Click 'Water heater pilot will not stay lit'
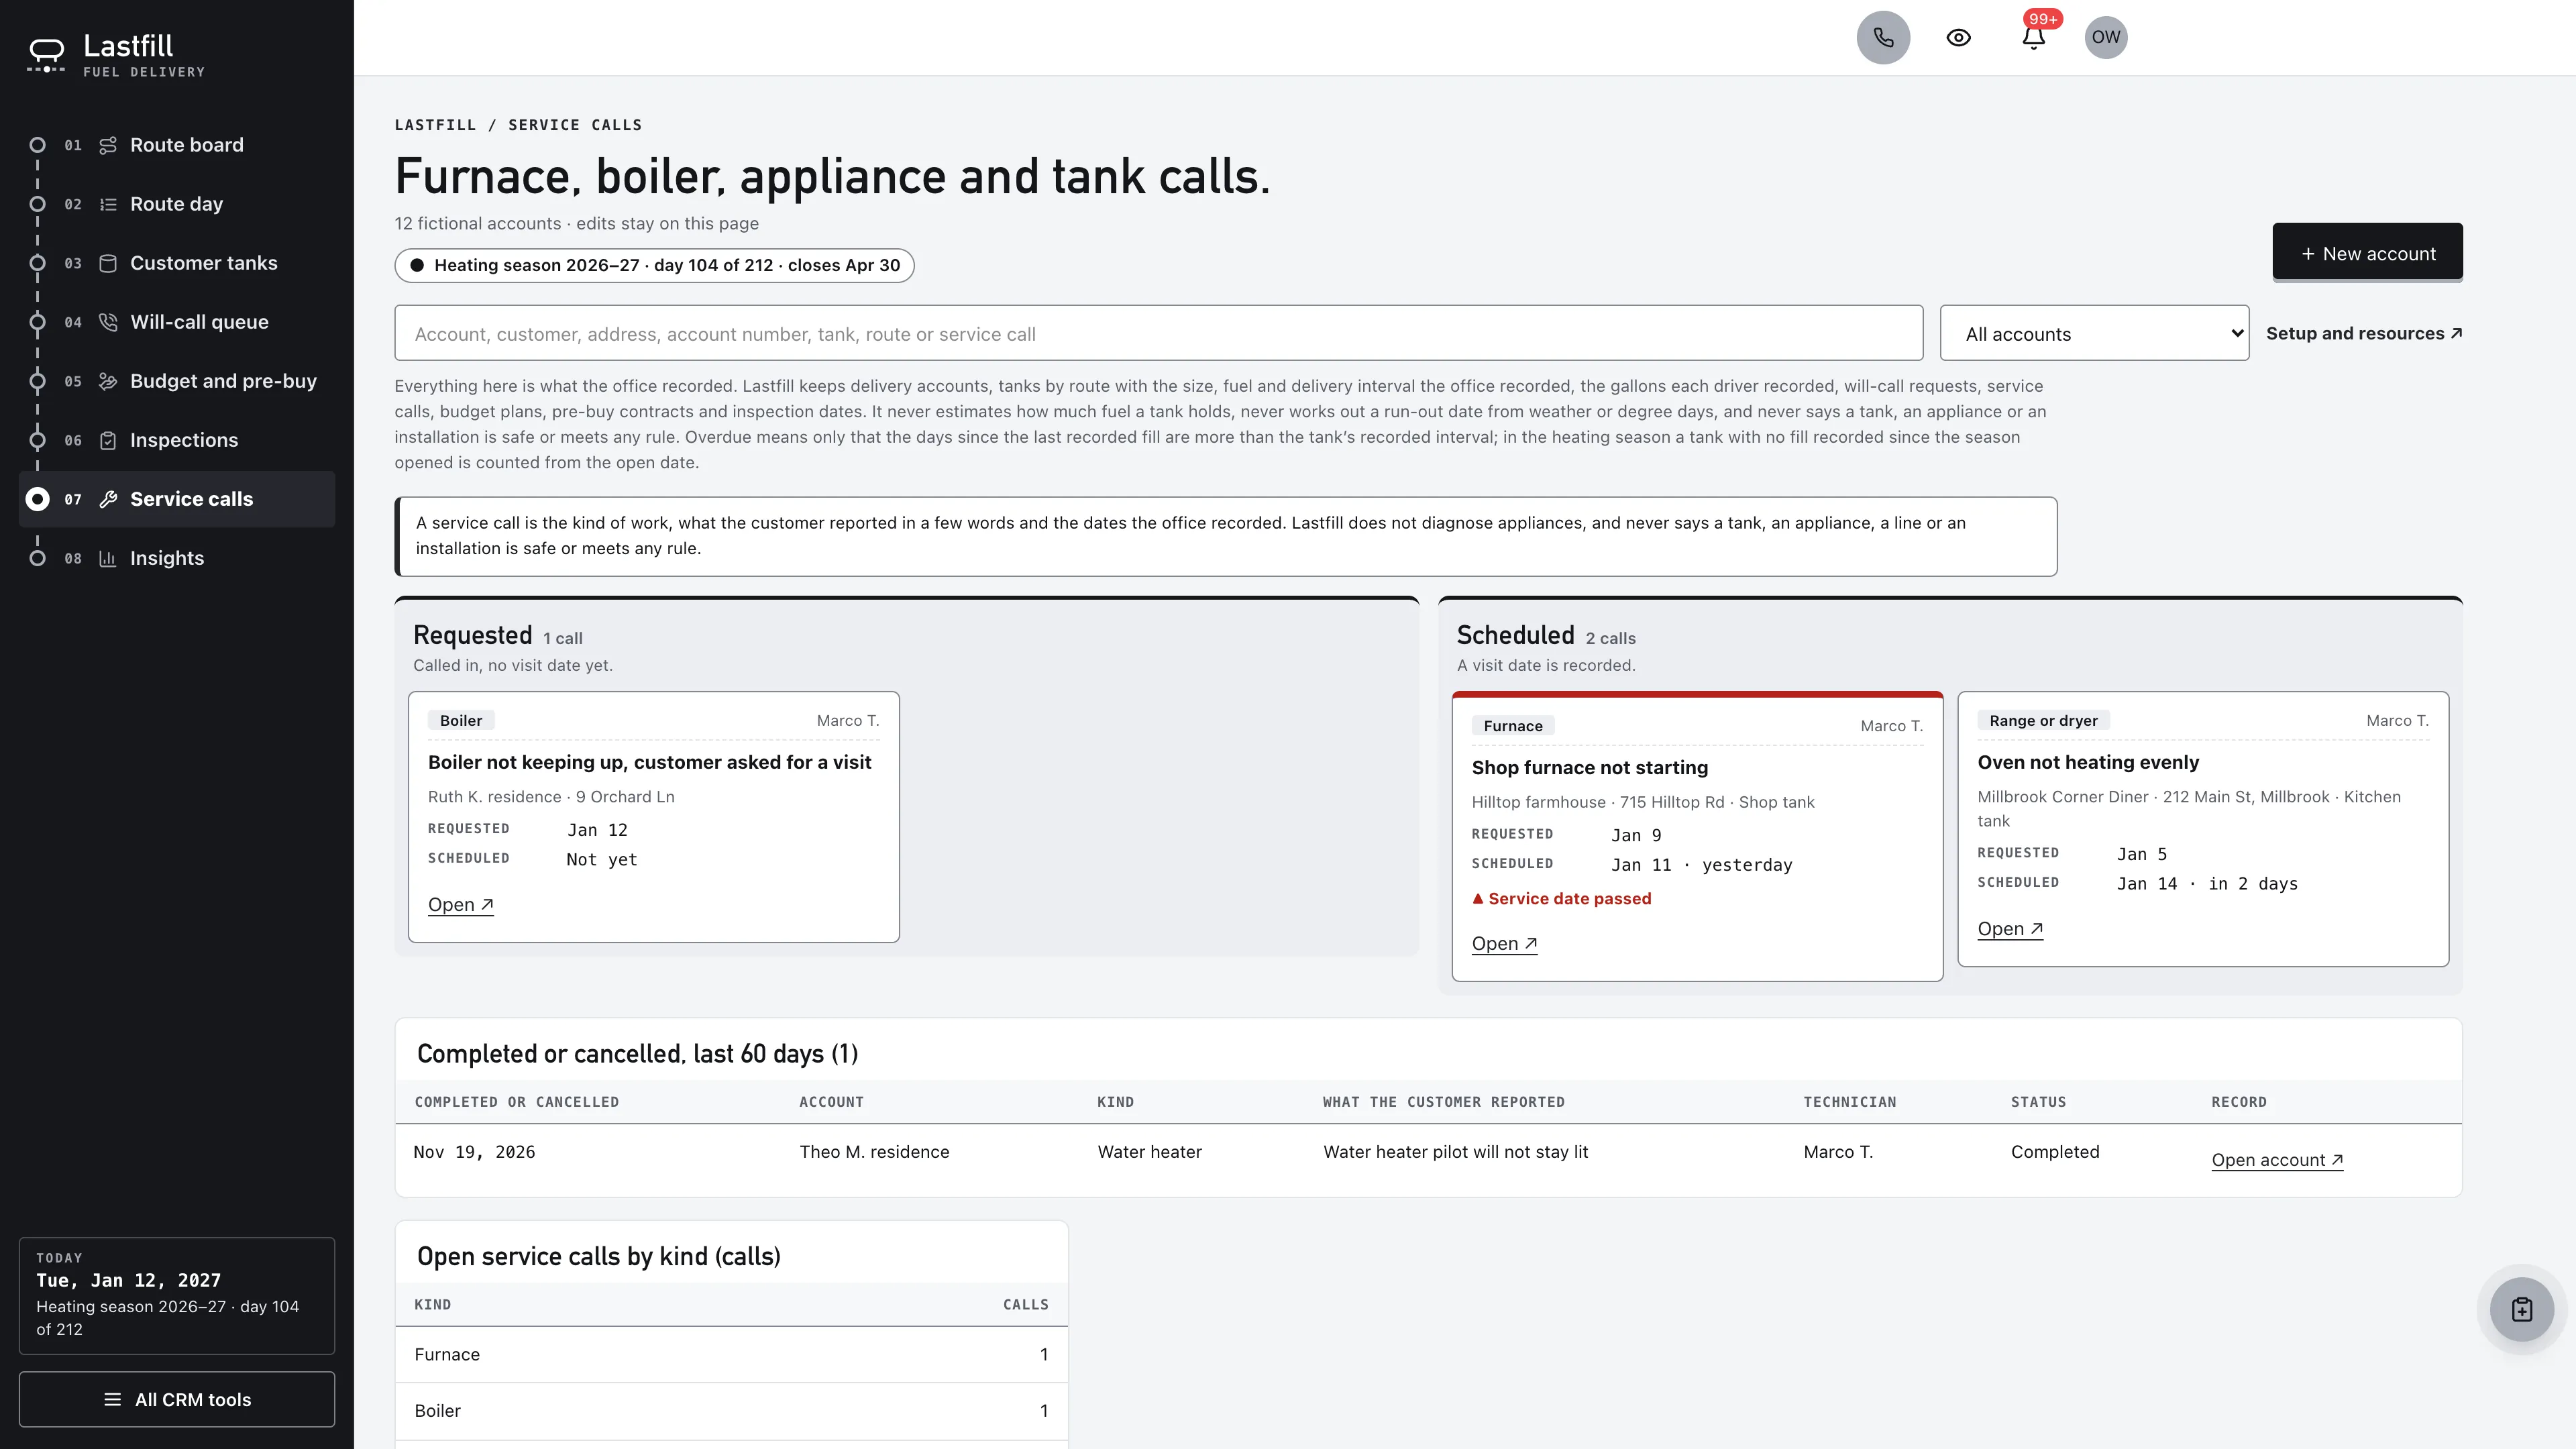Screen dimensions: 2576x1449 1455,1152
